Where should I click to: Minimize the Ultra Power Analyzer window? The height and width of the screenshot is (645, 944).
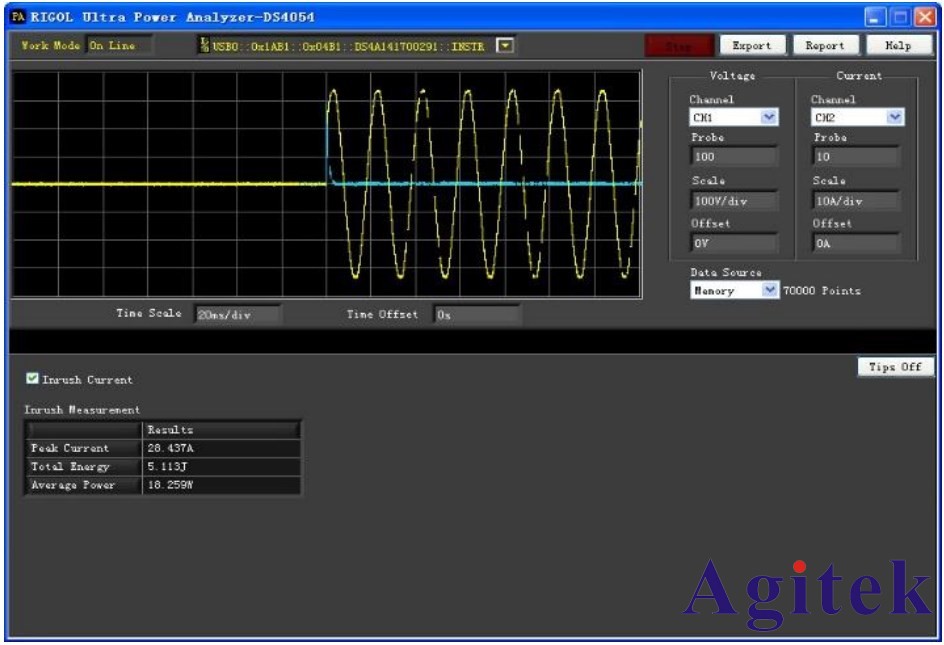pos(874,16)
